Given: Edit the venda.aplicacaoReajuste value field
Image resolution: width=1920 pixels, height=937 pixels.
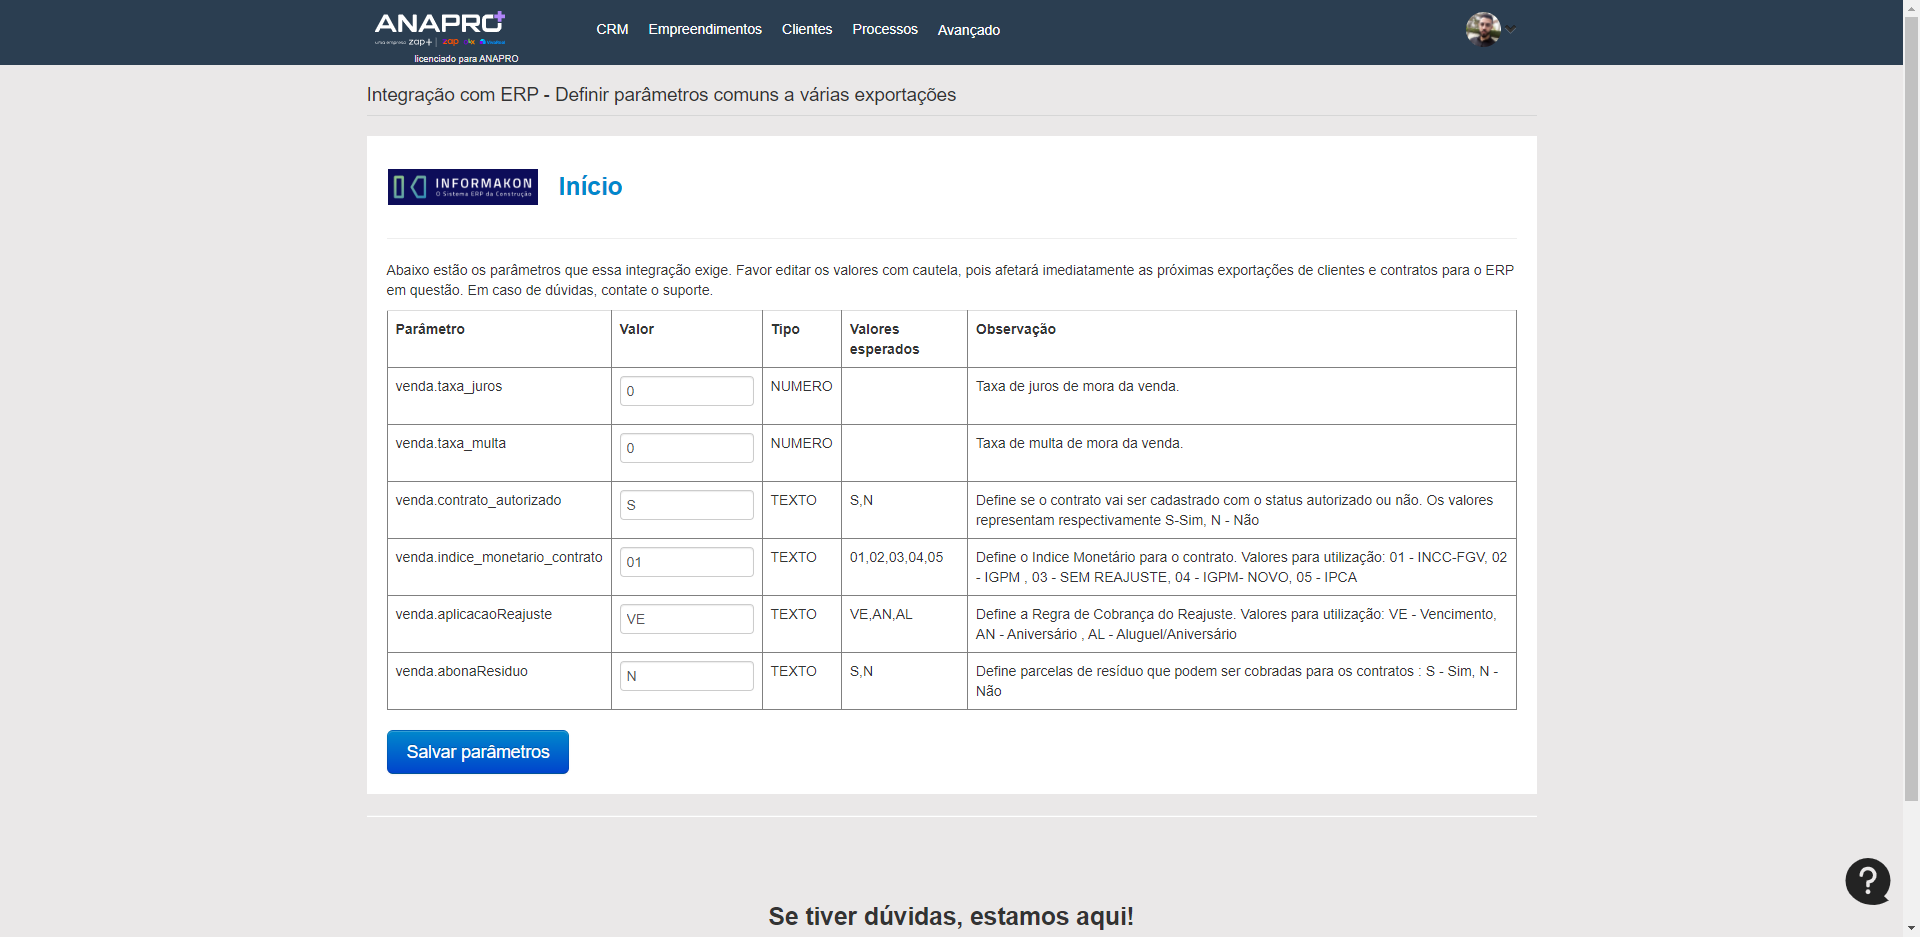Looking at the screenshot, I should click(x=686, y=619).
